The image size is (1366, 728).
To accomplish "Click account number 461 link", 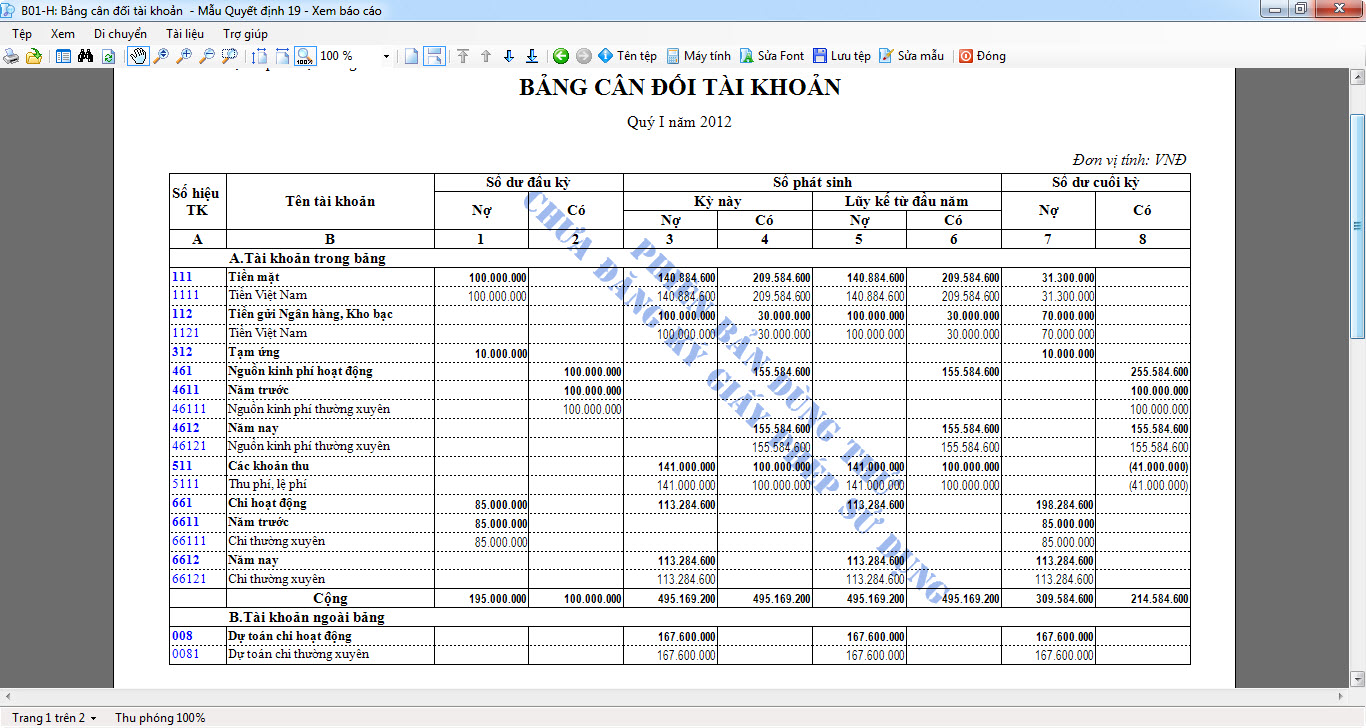I will tap(182, 371).
